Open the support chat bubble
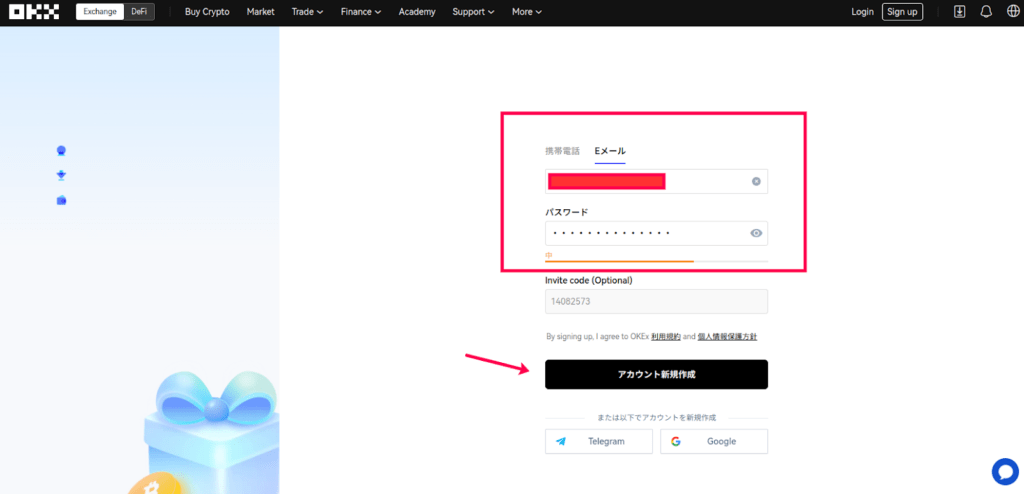The height and width of the screenshot is (494, 1024). [x=1004, y=471]
